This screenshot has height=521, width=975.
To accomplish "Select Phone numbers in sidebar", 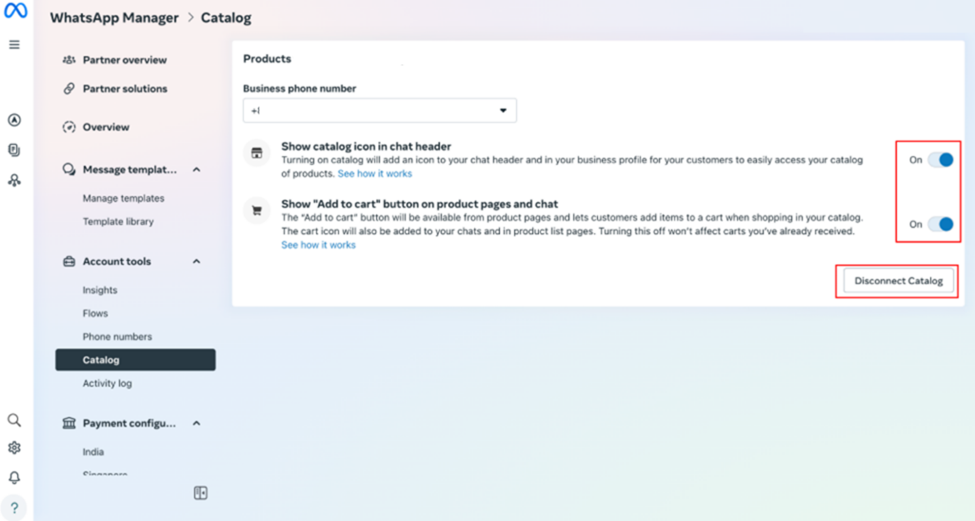I will click(117, 337).
